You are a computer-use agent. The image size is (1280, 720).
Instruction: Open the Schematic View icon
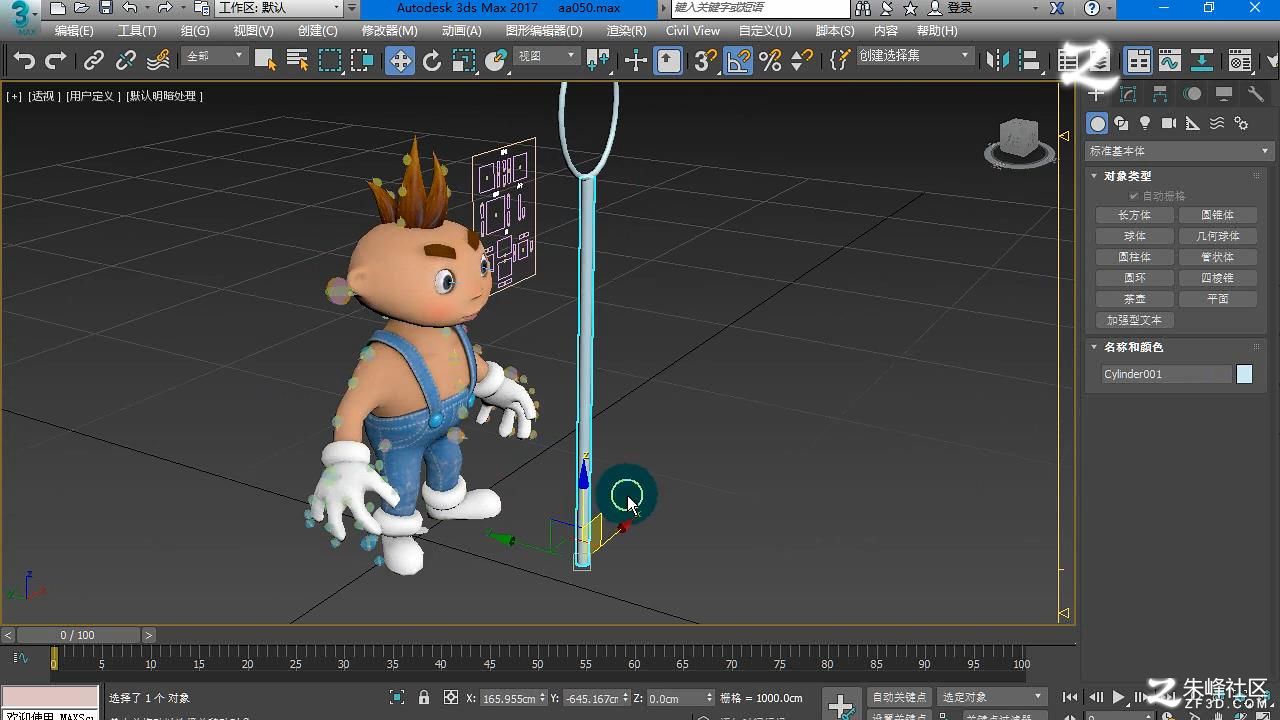pyautogui.click(x=1202, y=61)
